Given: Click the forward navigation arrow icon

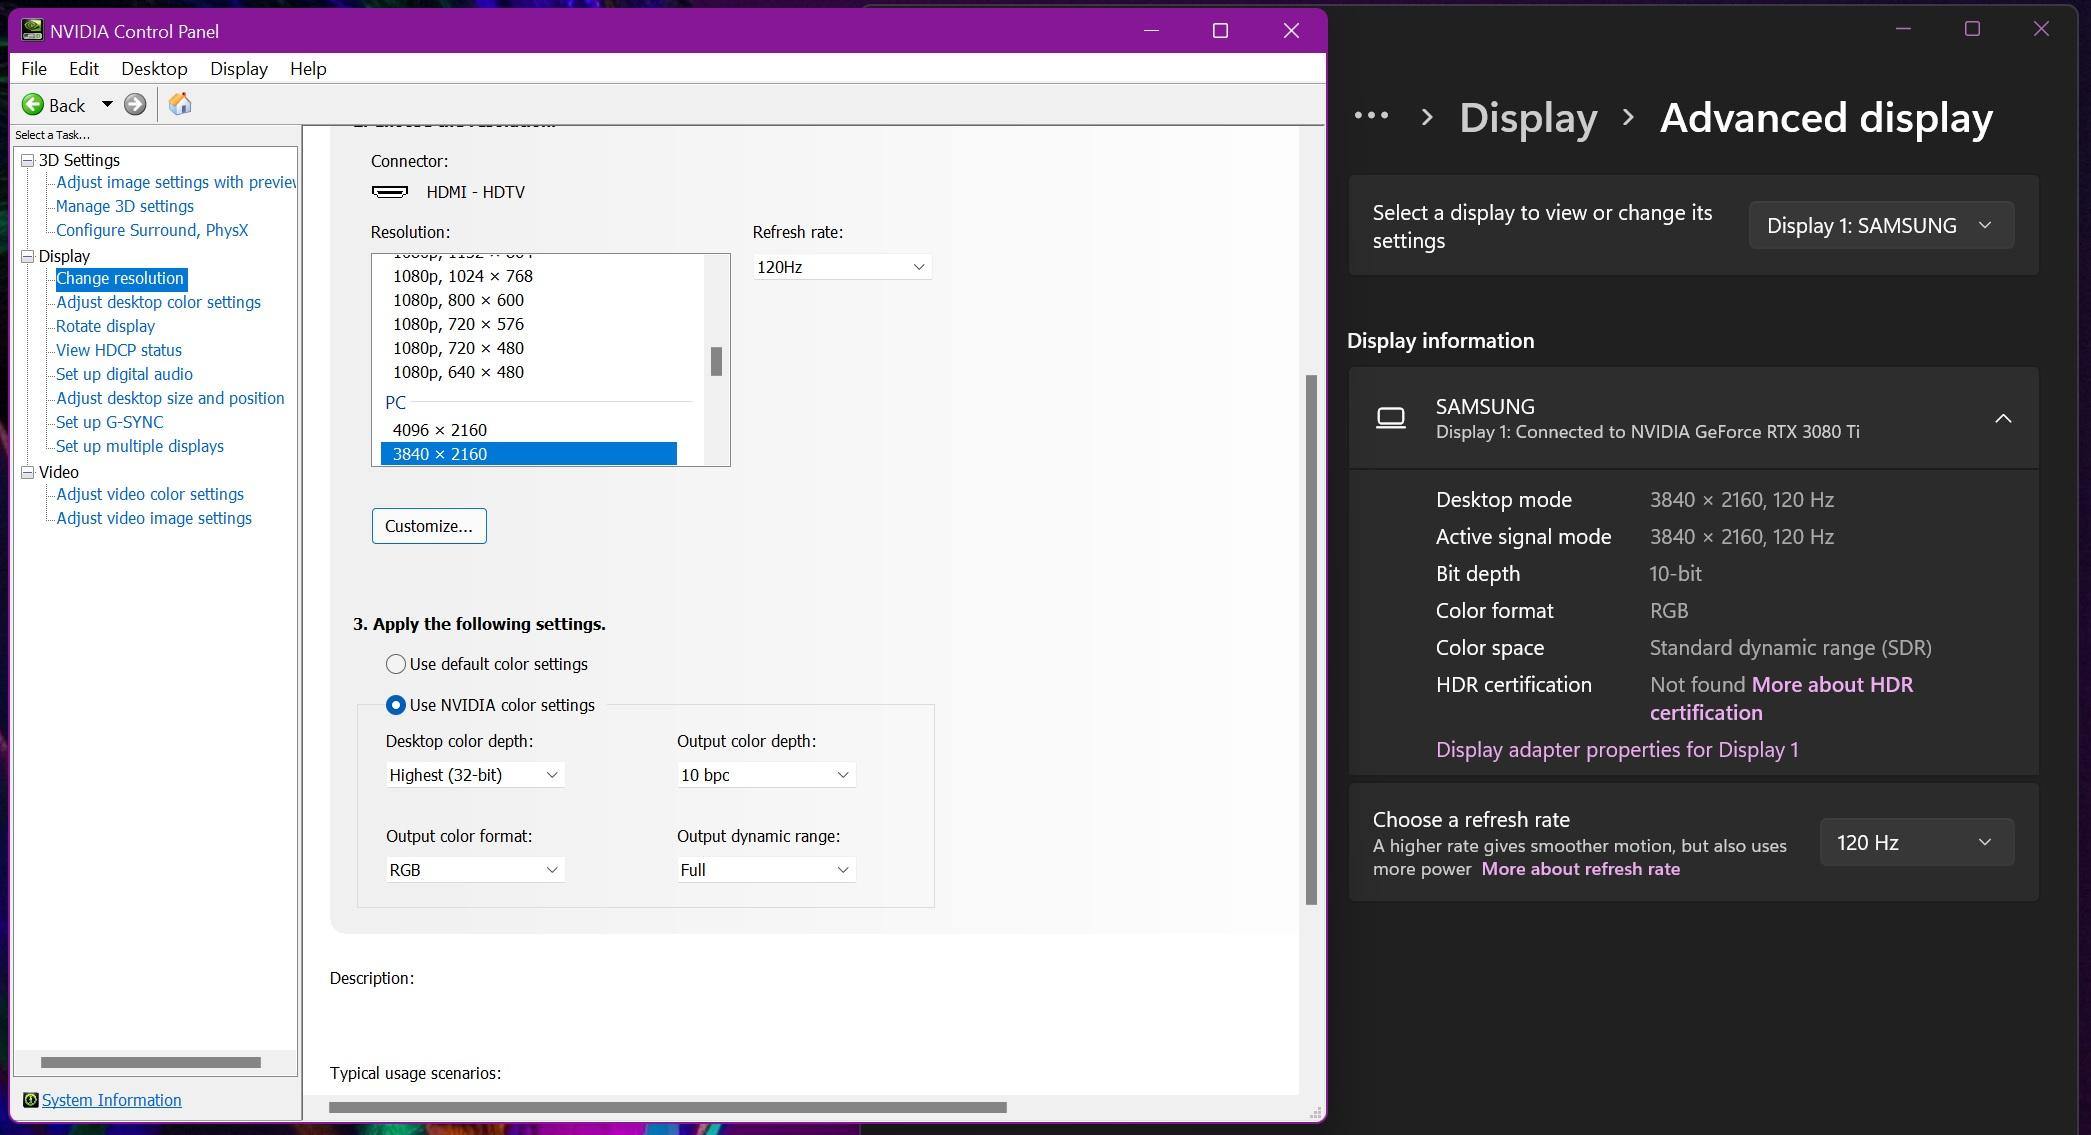Looking at the screenshot, I should click(134, 104).
